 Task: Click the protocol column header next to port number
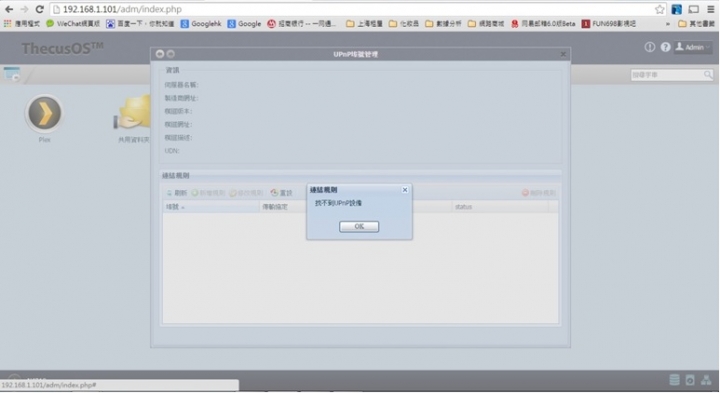click(283, 207)
